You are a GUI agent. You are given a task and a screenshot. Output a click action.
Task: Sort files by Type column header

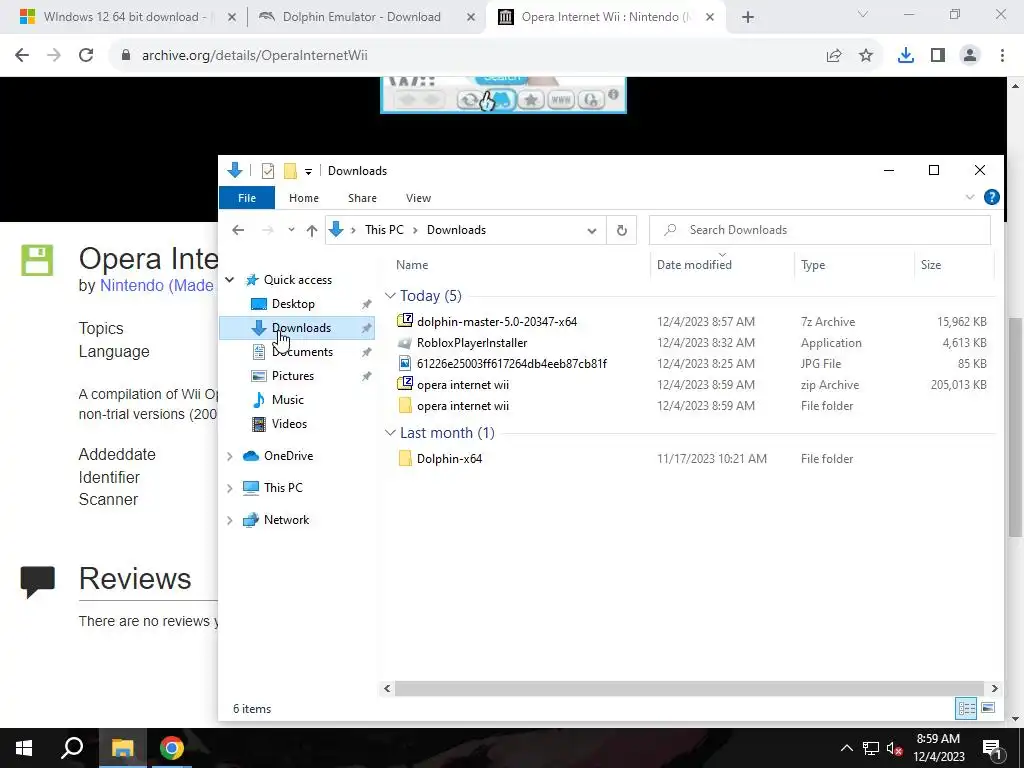[x=813, y=264]
